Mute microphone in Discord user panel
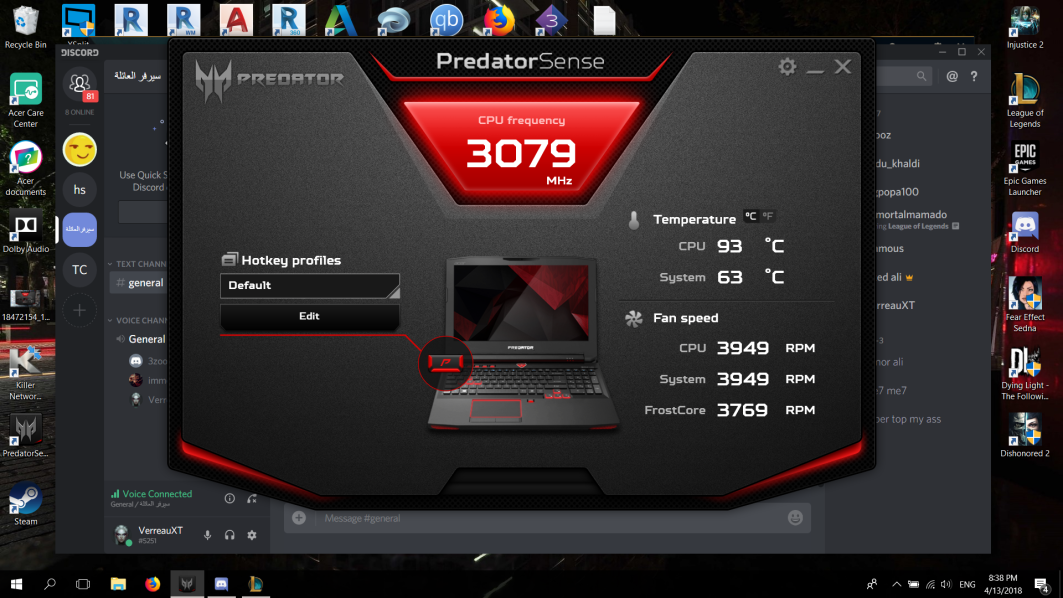Image resolution: width=1063 pixels, height=598 pixels. pyautogui.click(x=207, y=535)
